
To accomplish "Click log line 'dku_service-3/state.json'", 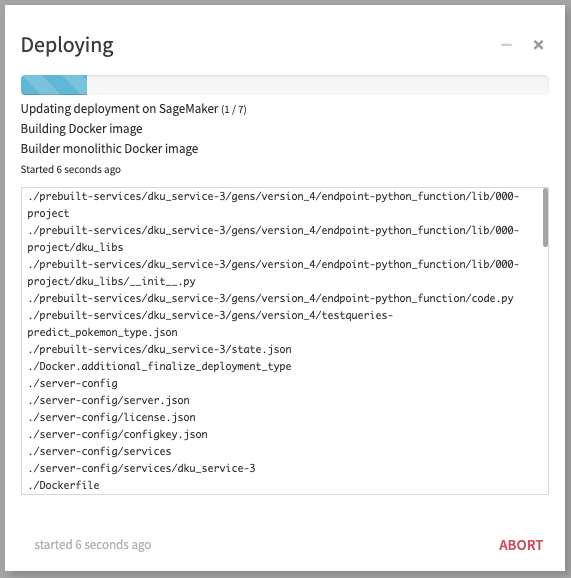I will (x=160, y=349).
